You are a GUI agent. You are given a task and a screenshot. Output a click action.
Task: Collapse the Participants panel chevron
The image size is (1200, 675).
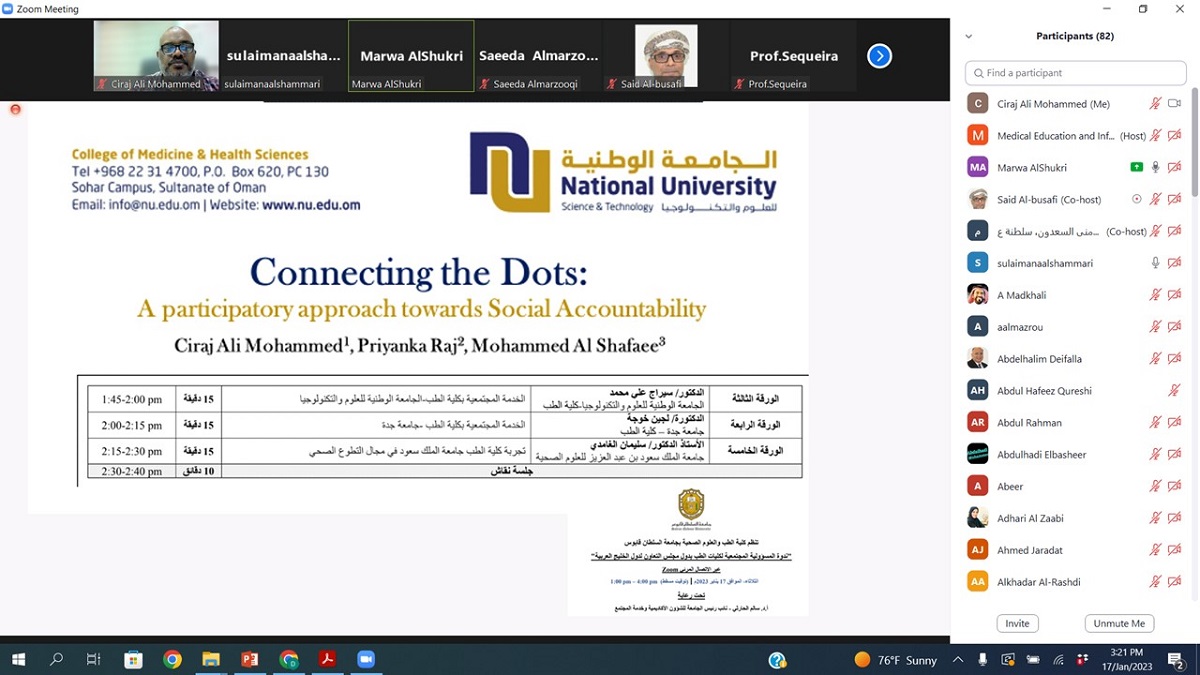tap(968, 36)
